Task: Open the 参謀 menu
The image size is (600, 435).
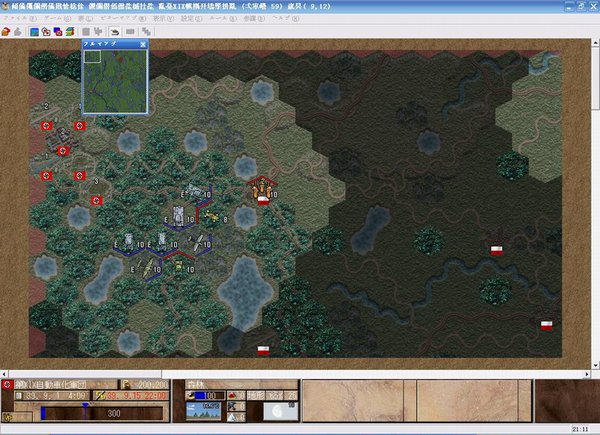Action: (x=254, y=18)
